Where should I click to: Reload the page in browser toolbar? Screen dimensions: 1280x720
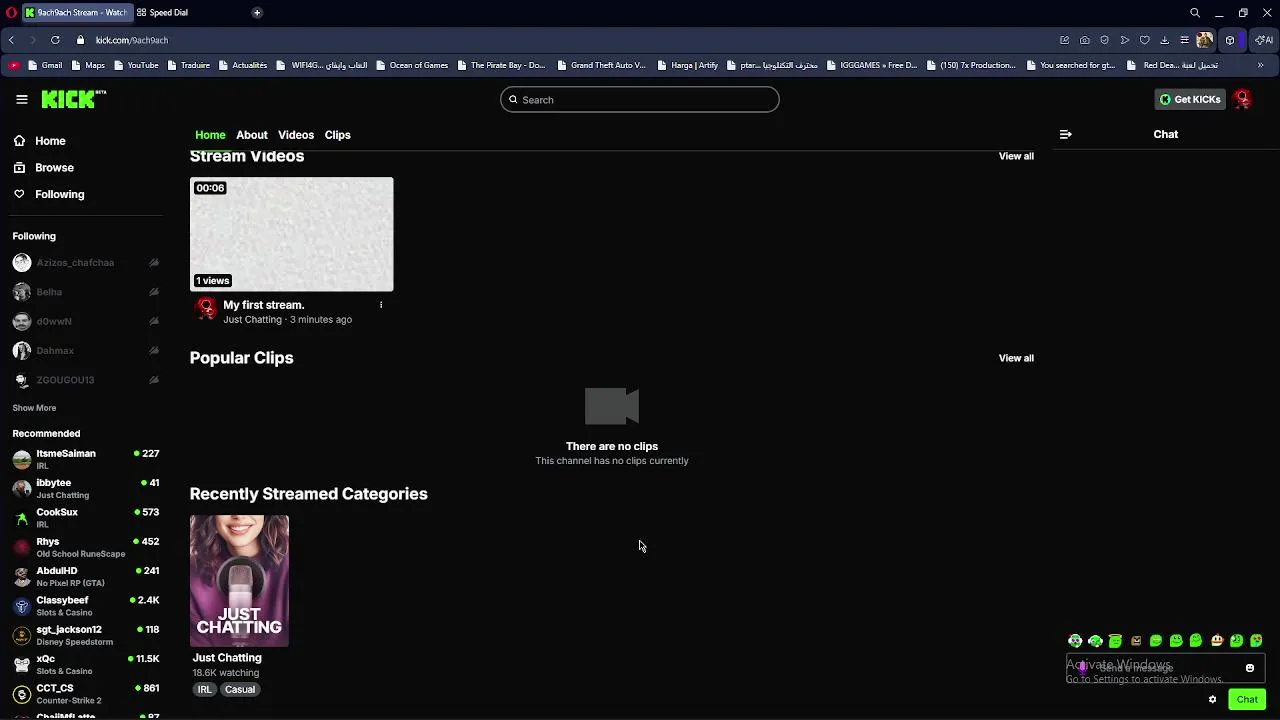coord(55,40)
